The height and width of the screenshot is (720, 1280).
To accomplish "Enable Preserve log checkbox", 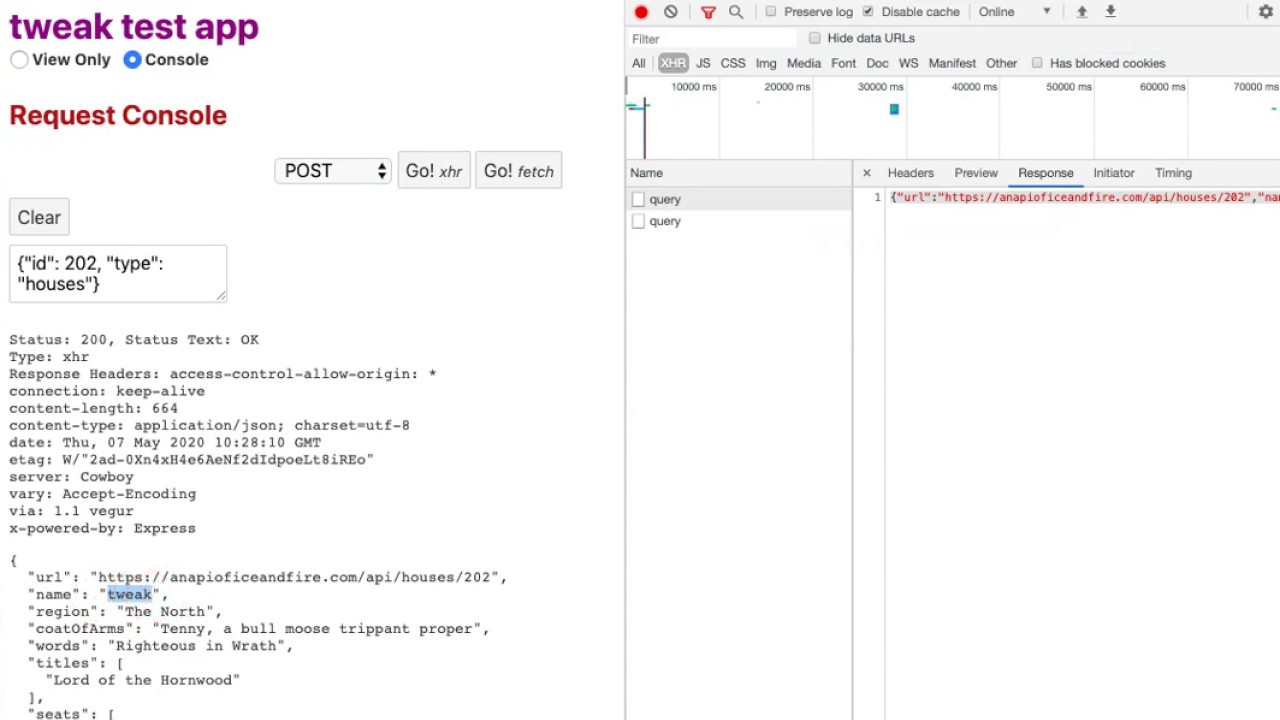I will pos(771,12).
